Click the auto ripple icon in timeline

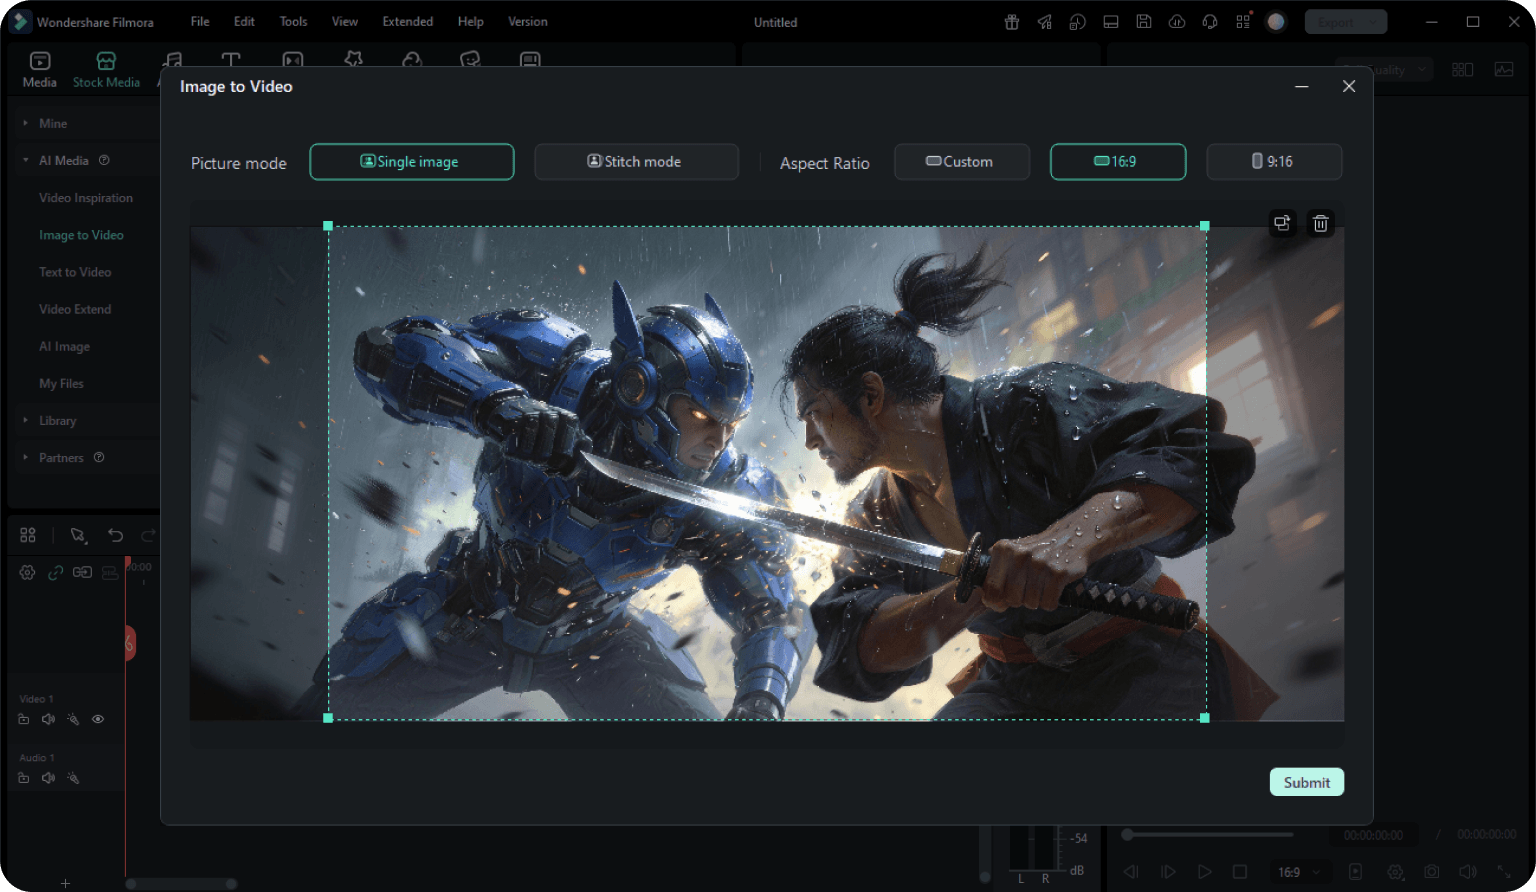pos(83,572)
